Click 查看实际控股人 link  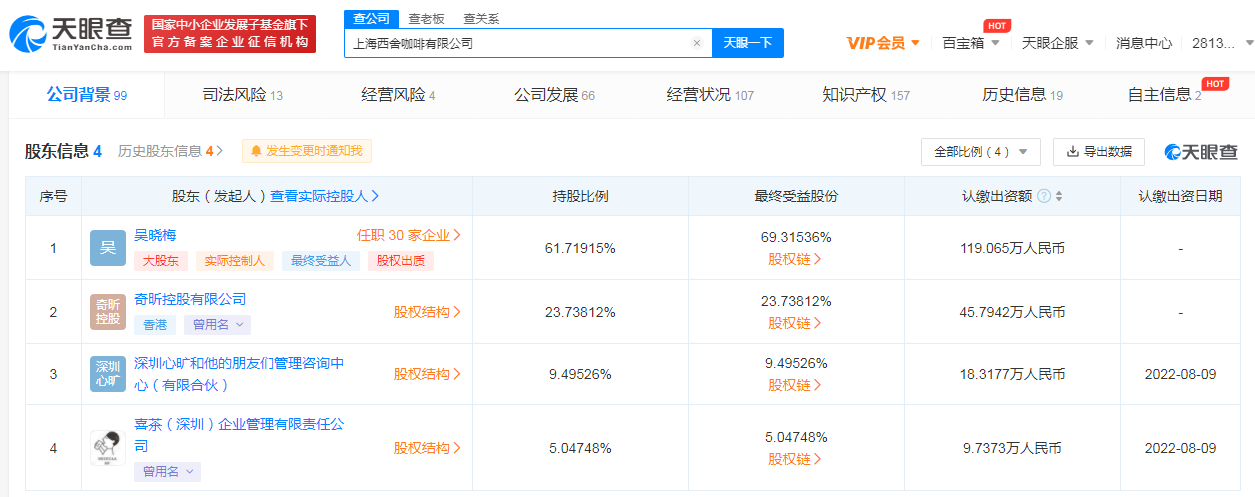click(325, 196)
